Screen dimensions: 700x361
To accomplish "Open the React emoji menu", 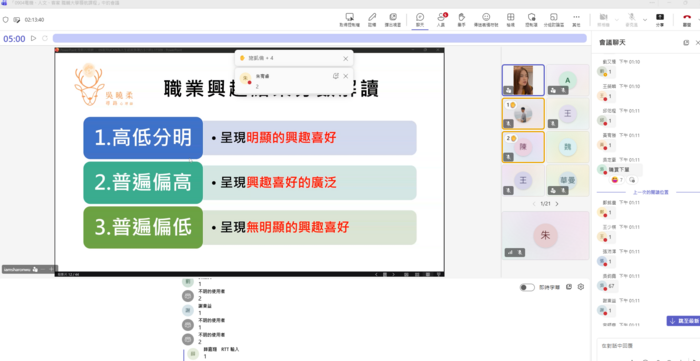I will click(486, 20).
